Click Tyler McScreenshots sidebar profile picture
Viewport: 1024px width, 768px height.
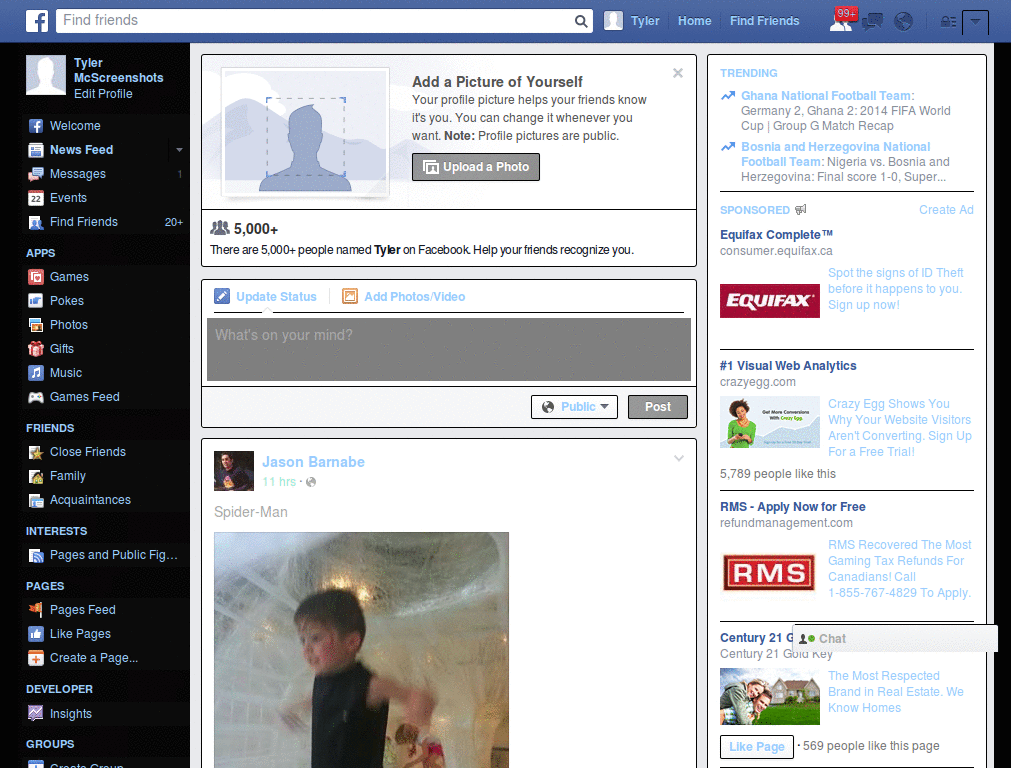point(46,75)
